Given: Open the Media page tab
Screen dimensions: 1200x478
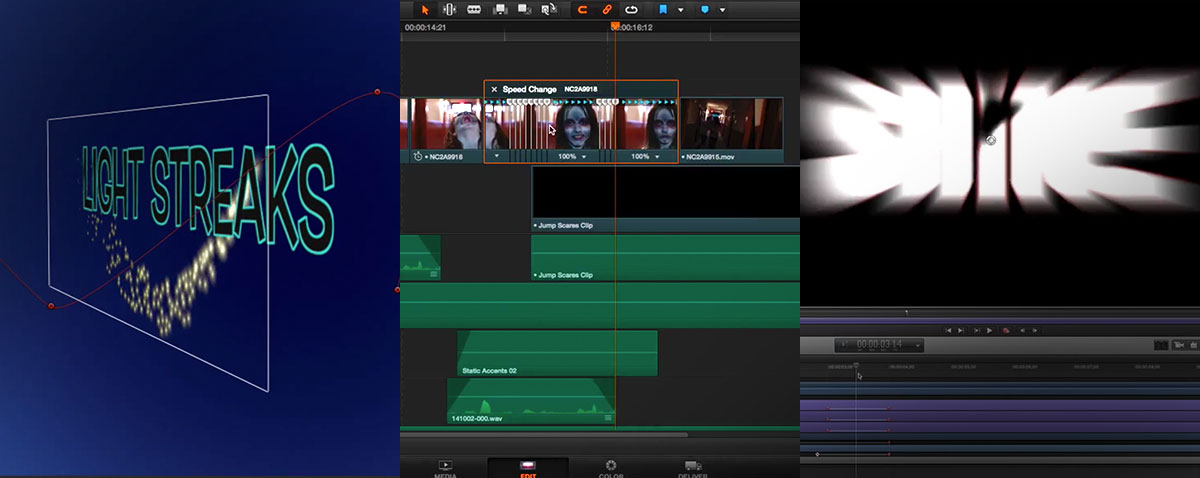Looking at the screenshot, I should tap(446, 468).
